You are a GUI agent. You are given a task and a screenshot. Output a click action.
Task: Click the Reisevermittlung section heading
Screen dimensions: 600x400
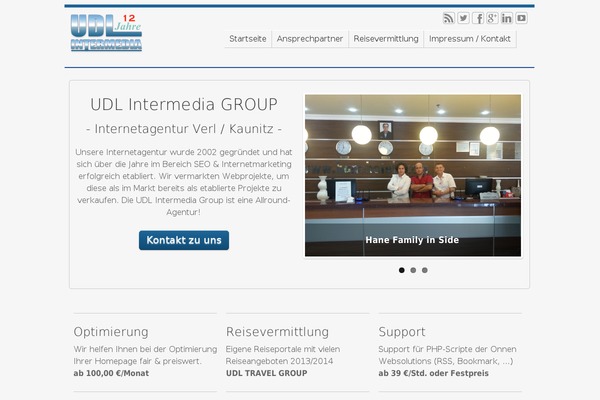pyautogui.click(x=277, y=331)
